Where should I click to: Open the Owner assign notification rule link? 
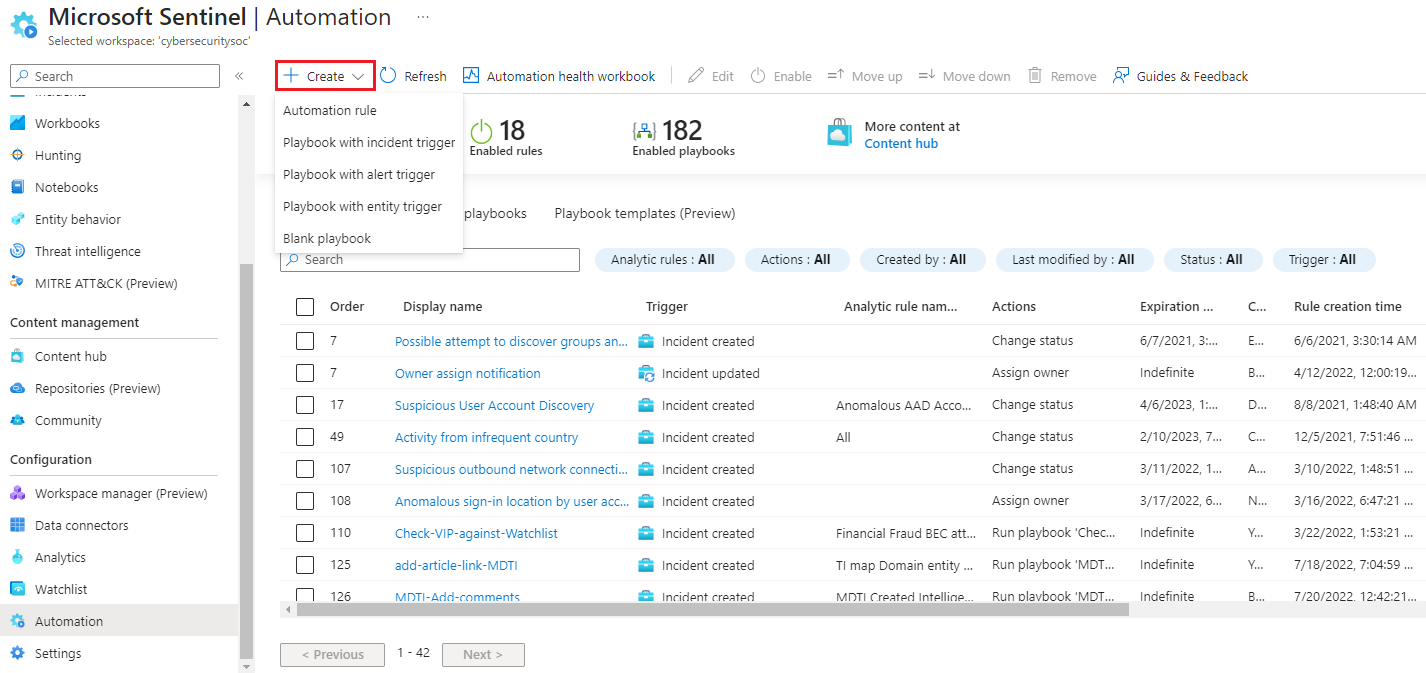pos(468,373)
